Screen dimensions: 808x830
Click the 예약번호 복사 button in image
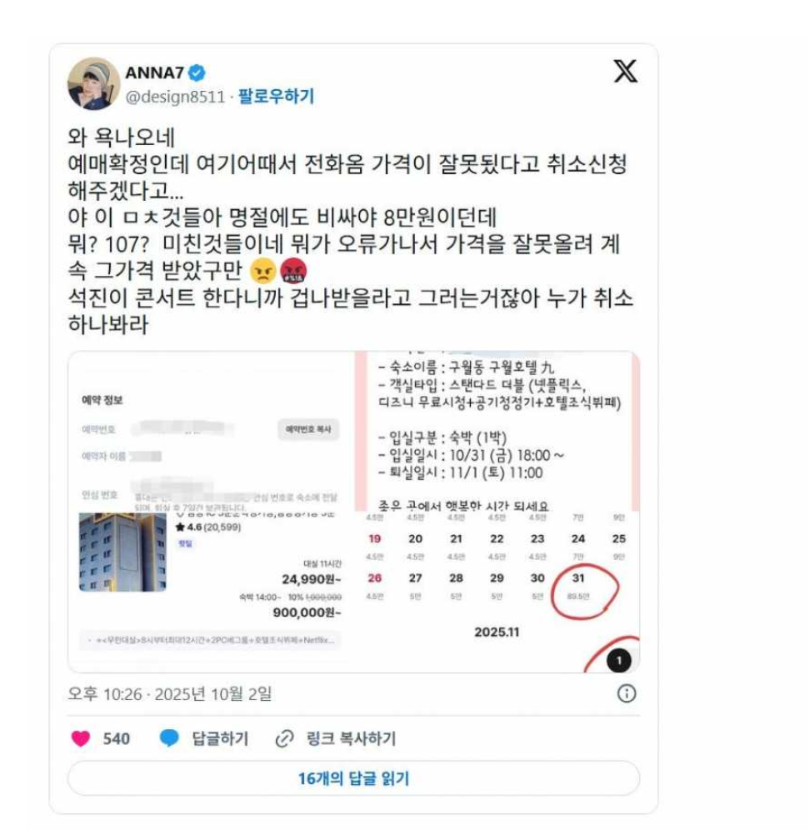click(308, 429)
